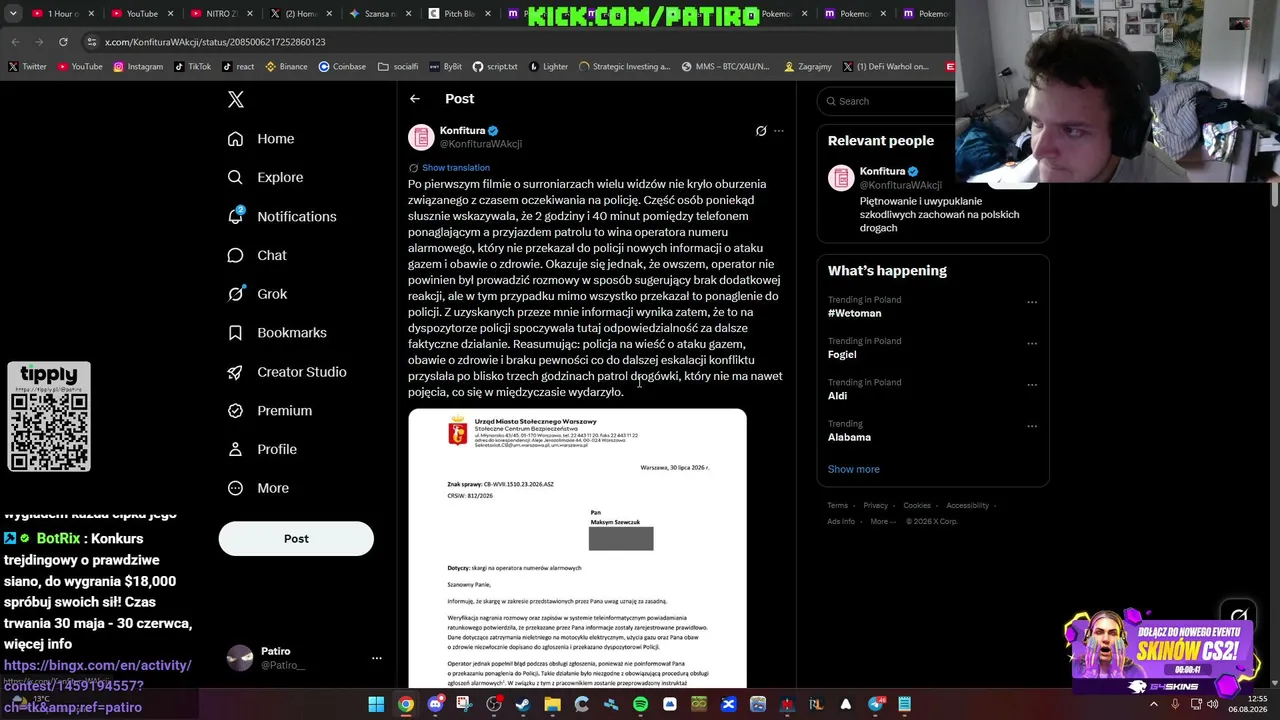Open the Cookies footer link
The width and height of the screenshot is (1280, 720).
[917, 506]
